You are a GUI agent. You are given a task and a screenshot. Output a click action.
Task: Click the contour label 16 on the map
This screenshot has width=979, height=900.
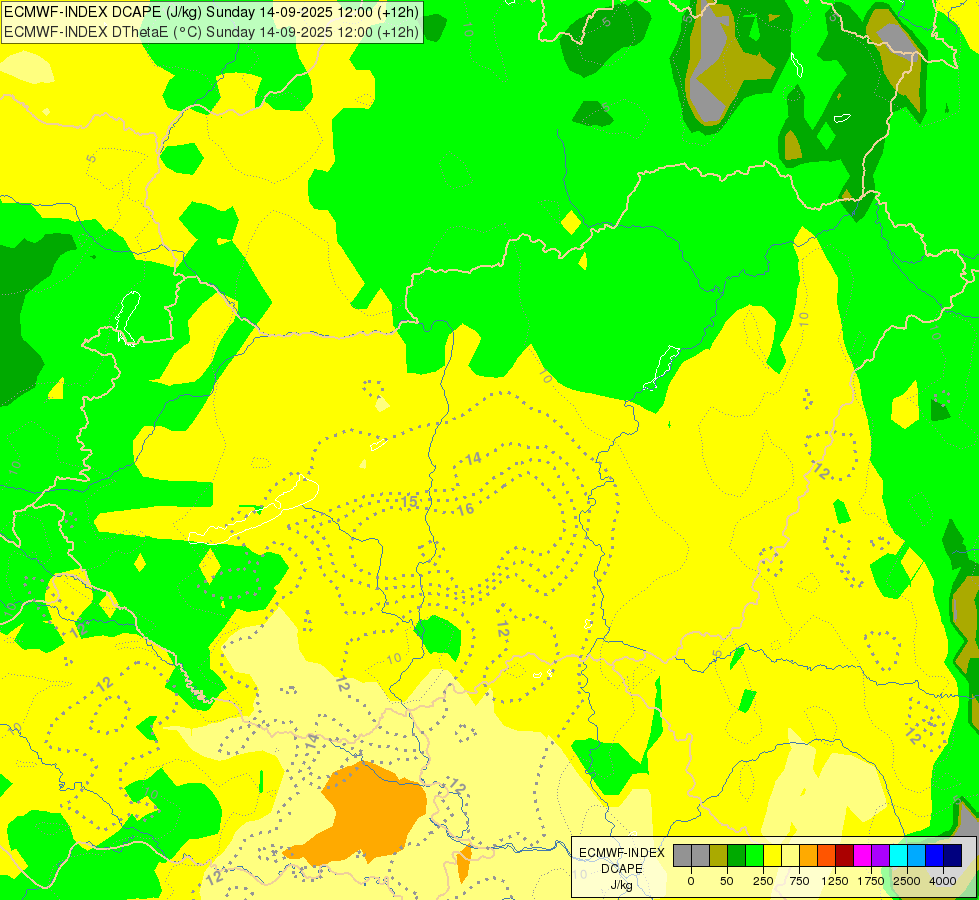pos(465,509)
